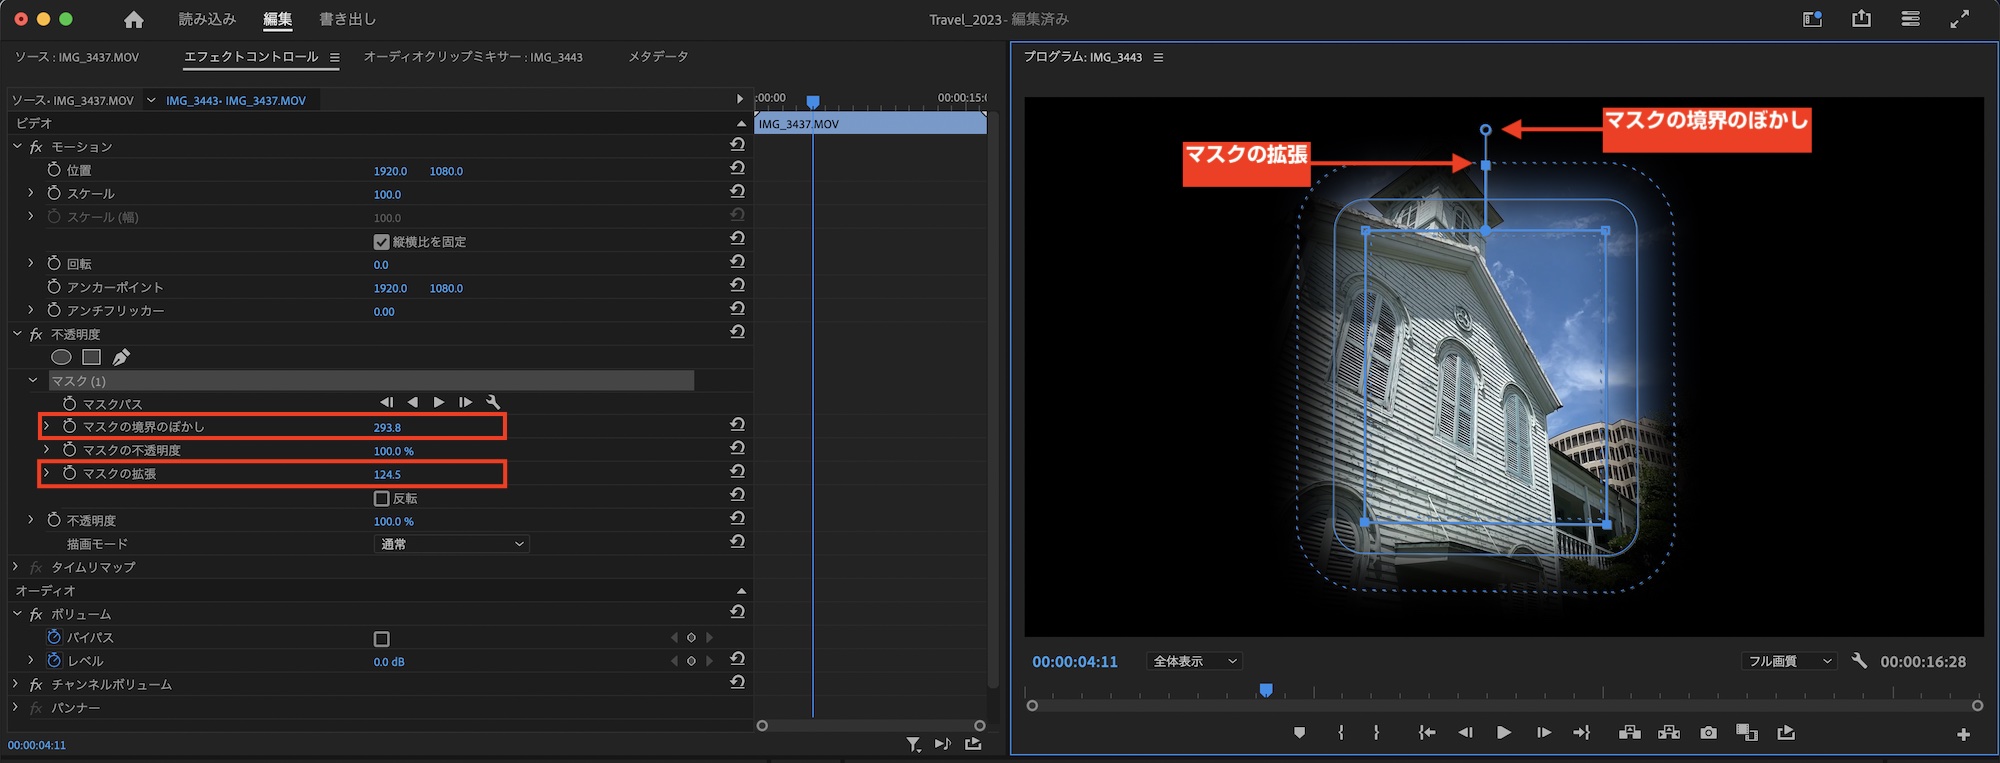
Task: Toggle the 縦横比を固定 checkbox
Action: click(x=381, y=242)
